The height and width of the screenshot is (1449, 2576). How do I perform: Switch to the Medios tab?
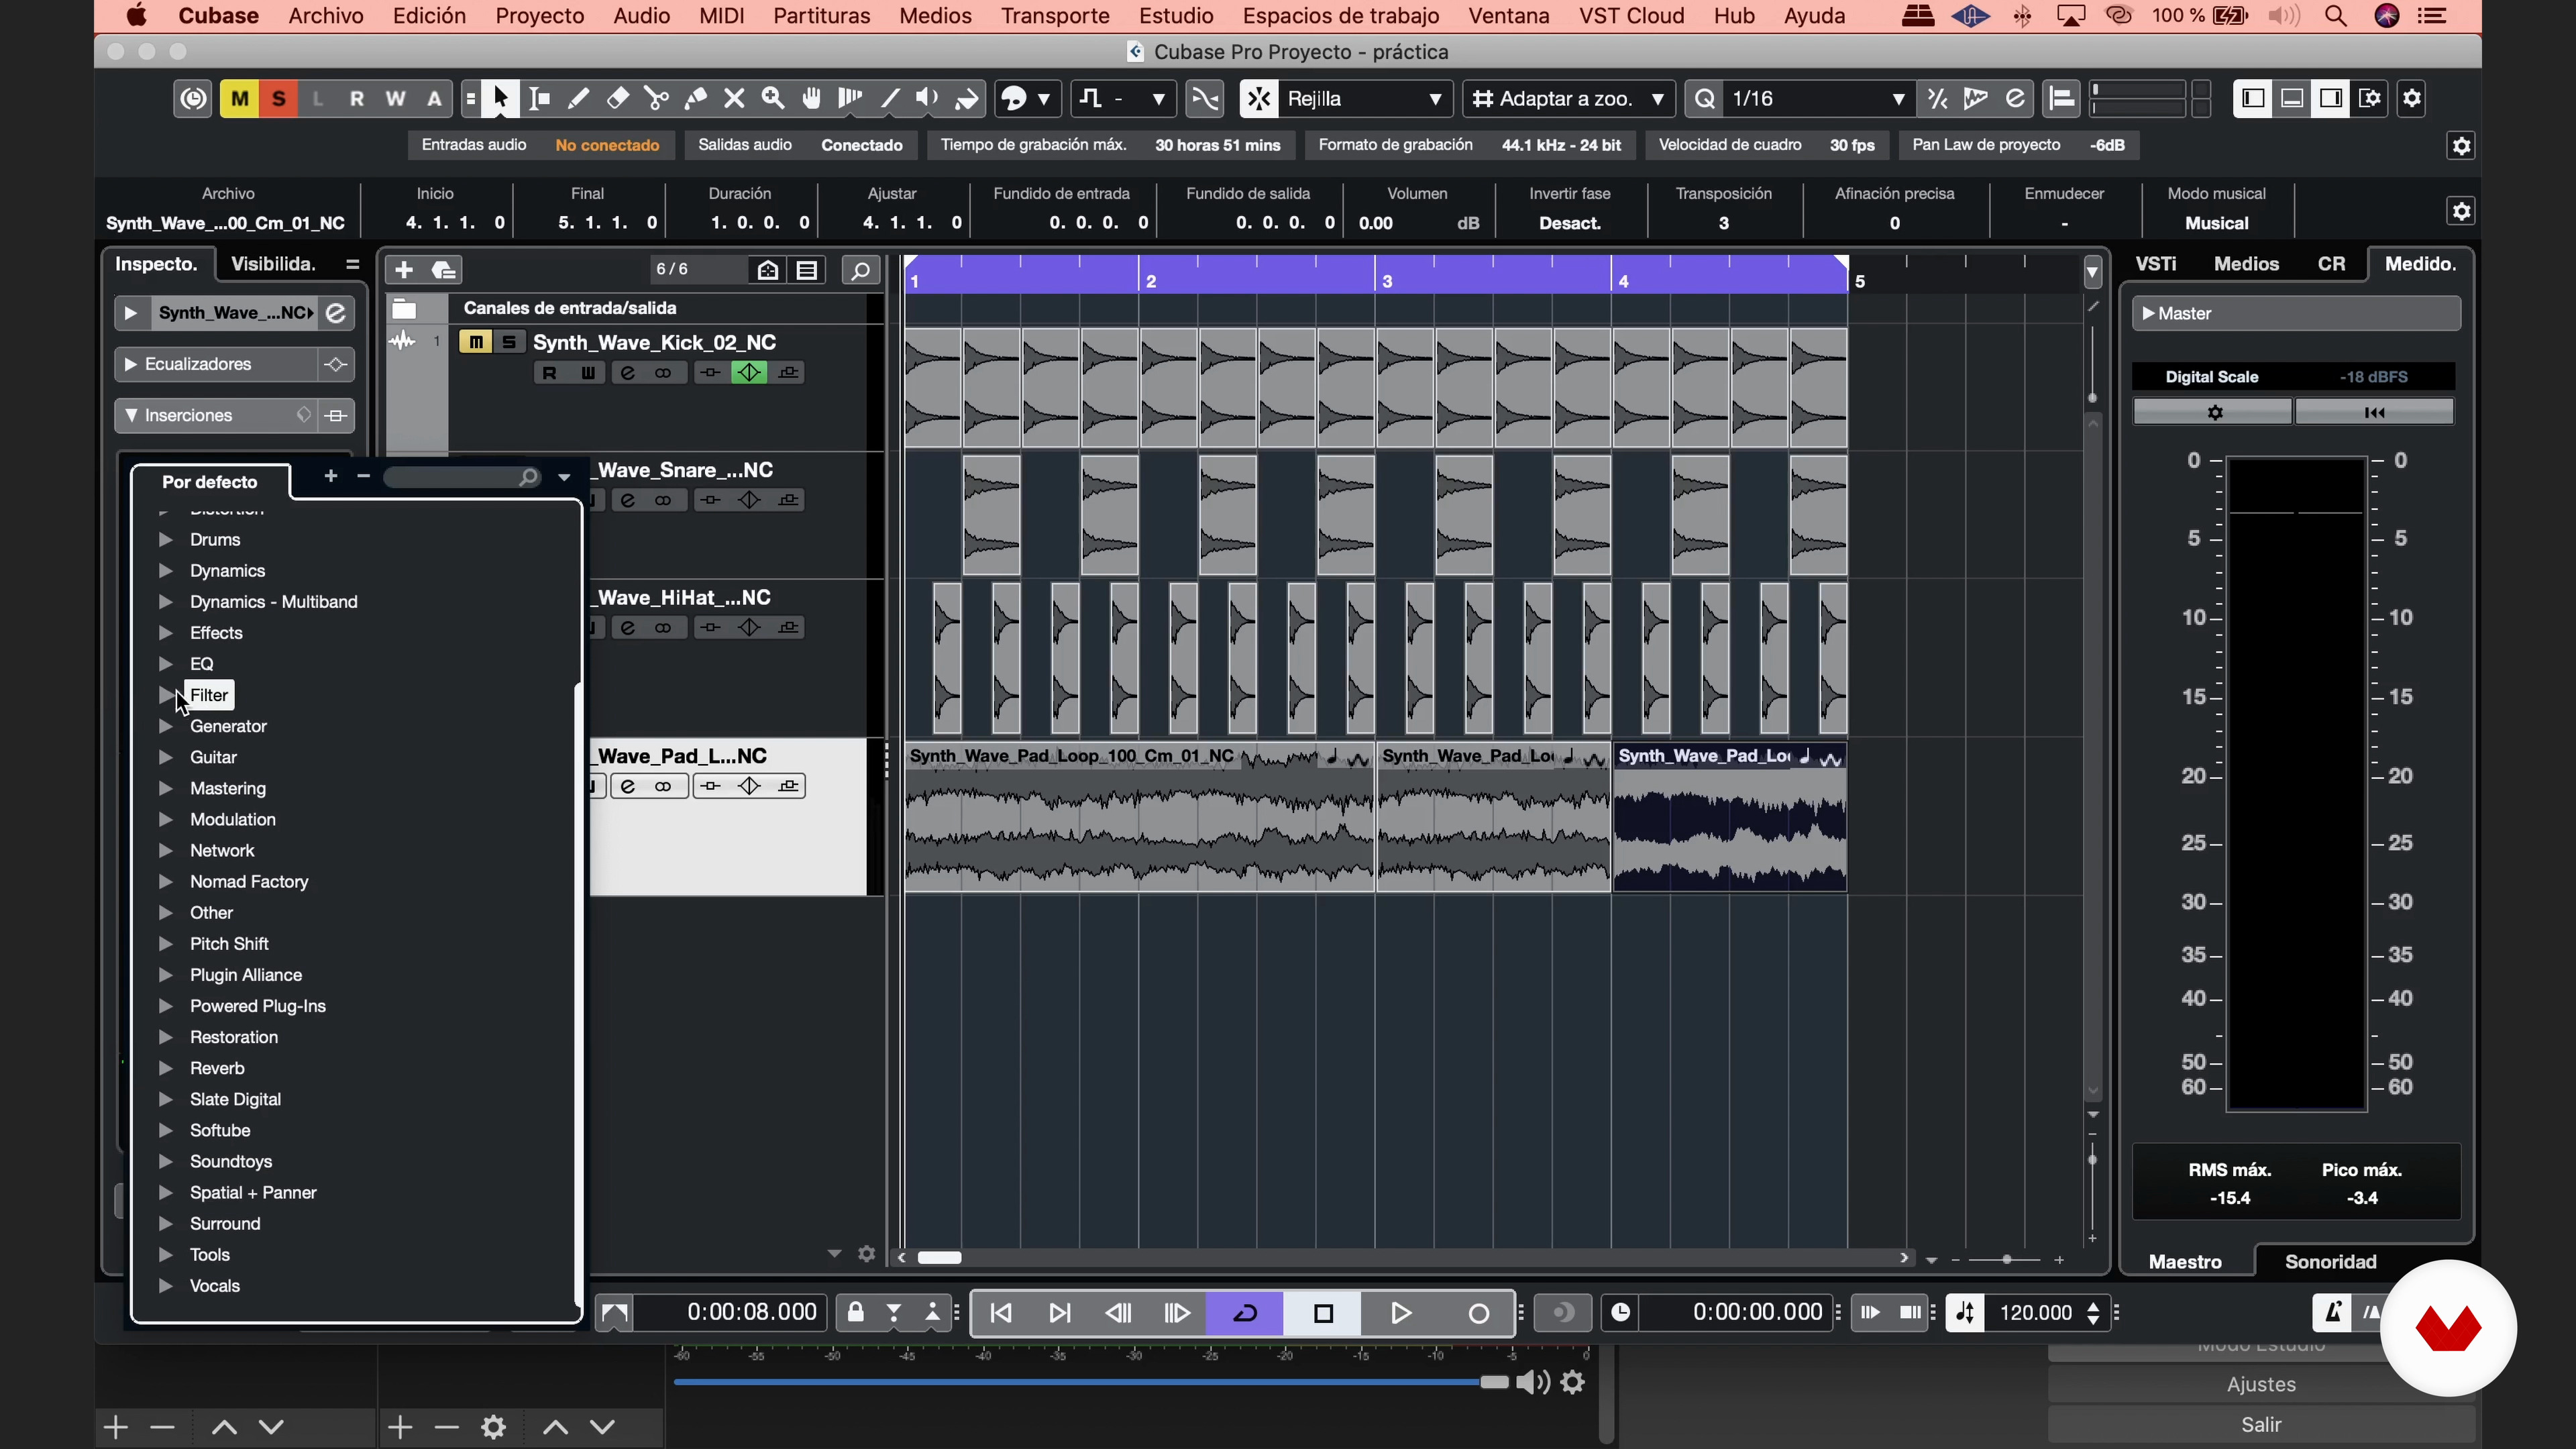2246,264
